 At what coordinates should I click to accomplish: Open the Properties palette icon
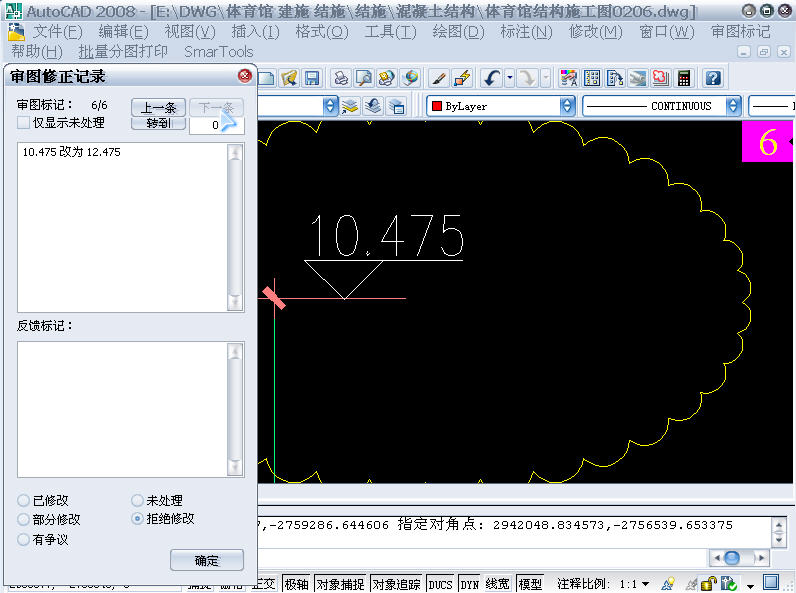point(569,78)
